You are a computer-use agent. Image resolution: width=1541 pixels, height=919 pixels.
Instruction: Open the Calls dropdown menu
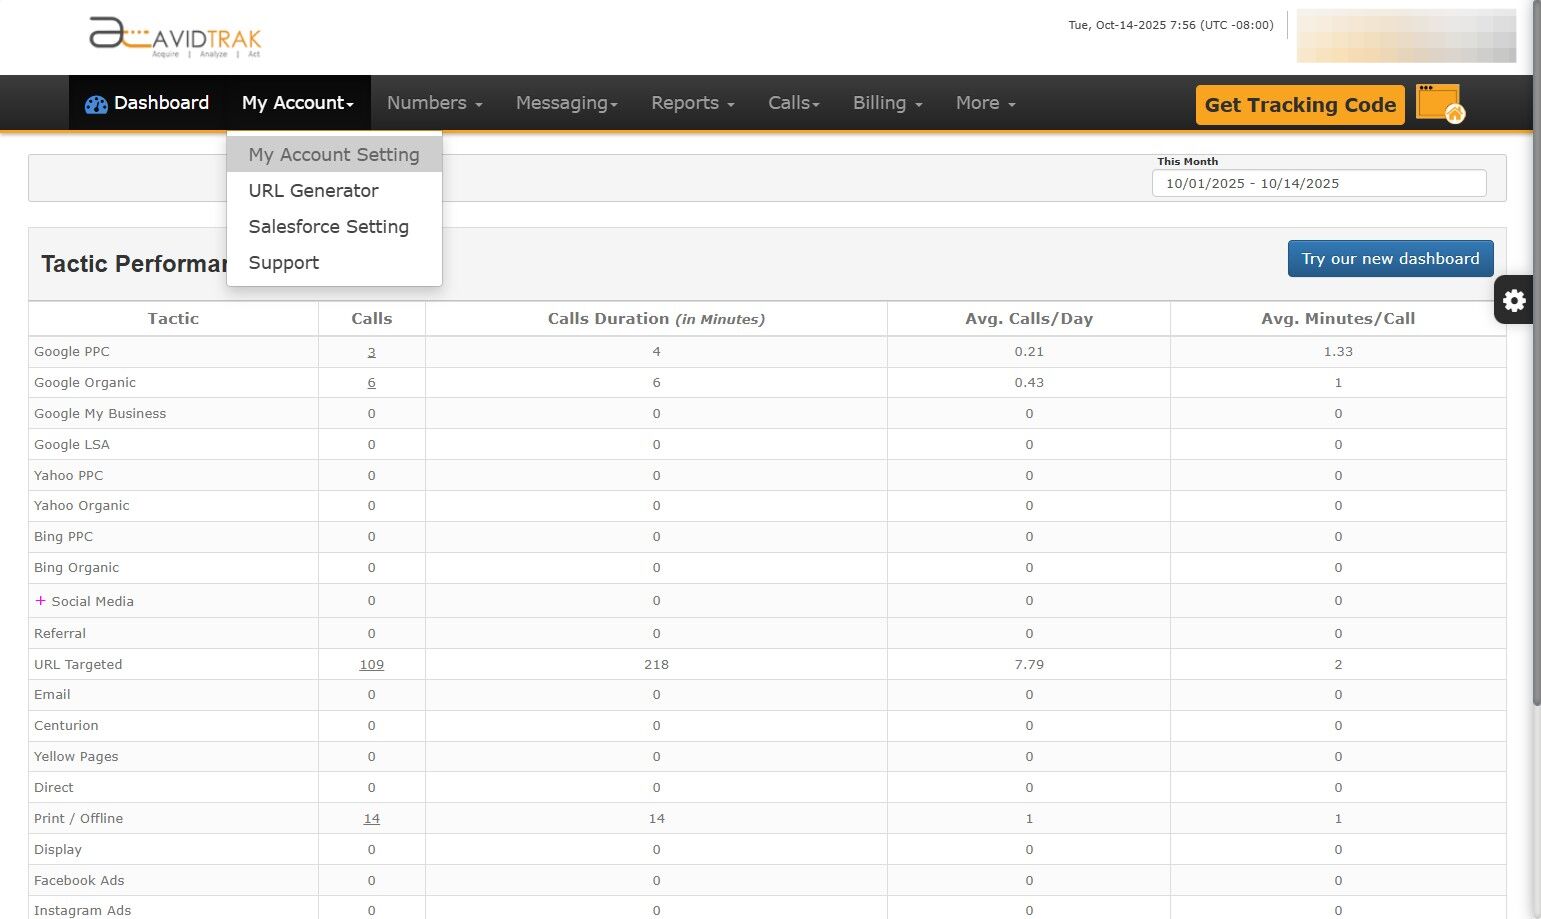pyautogui.click(x=794, y=103)
